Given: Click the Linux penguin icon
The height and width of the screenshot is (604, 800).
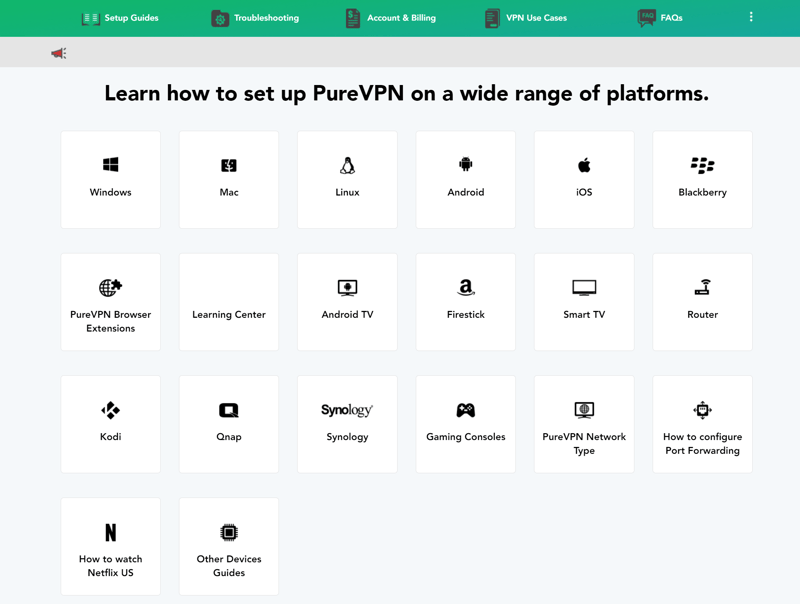Looking at the screenshot, I should (347, 165).
